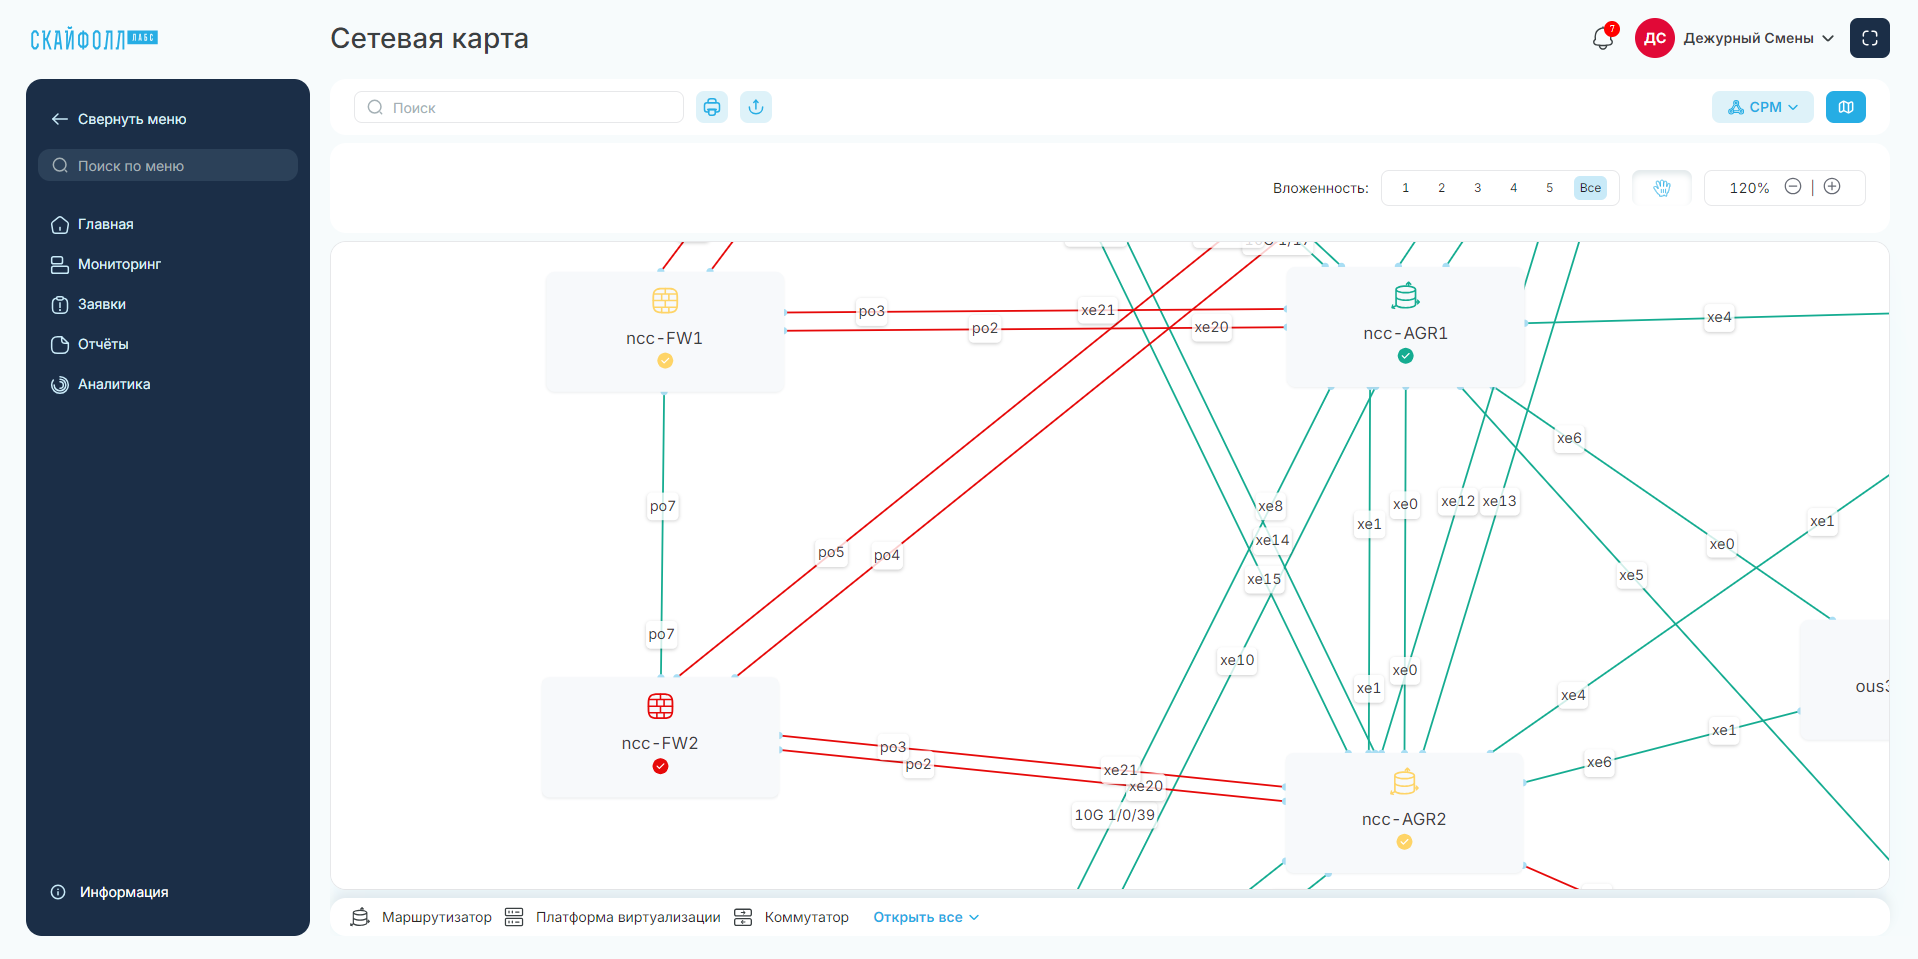Screen dimensions: 1918x959
Task: Zoom out with the minus icon
Action: pyautogui.click(x=1793, y=187)
